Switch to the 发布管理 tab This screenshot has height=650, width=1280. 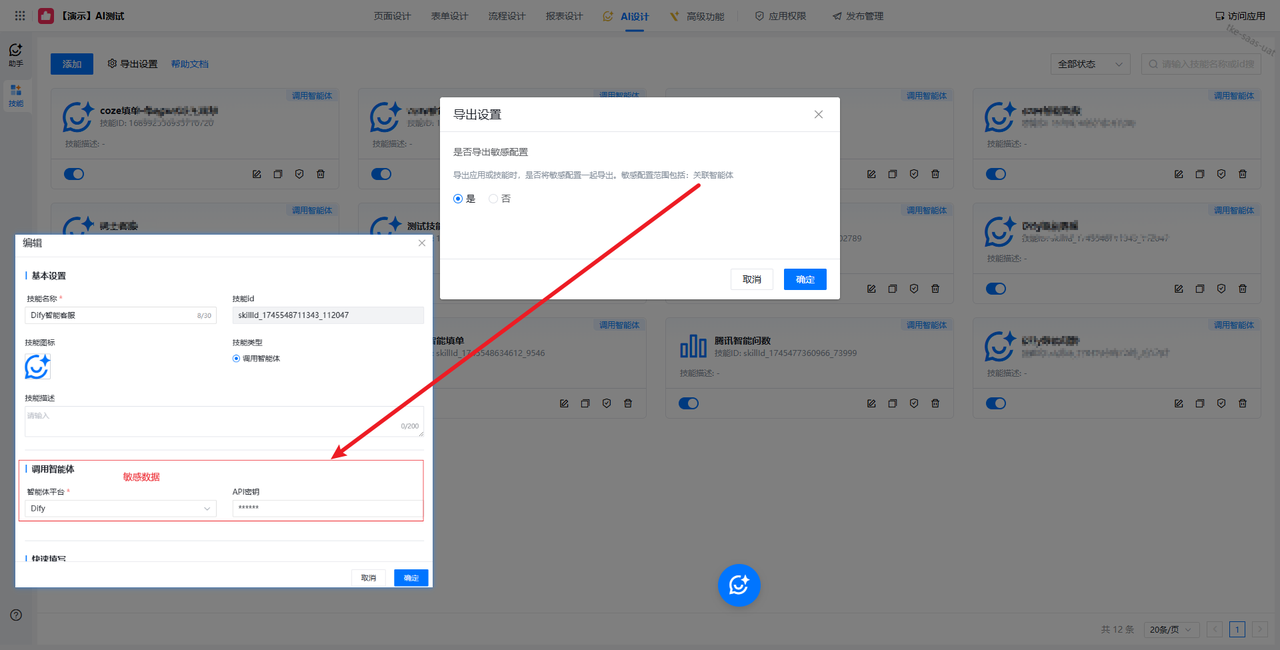coord(856,16)
